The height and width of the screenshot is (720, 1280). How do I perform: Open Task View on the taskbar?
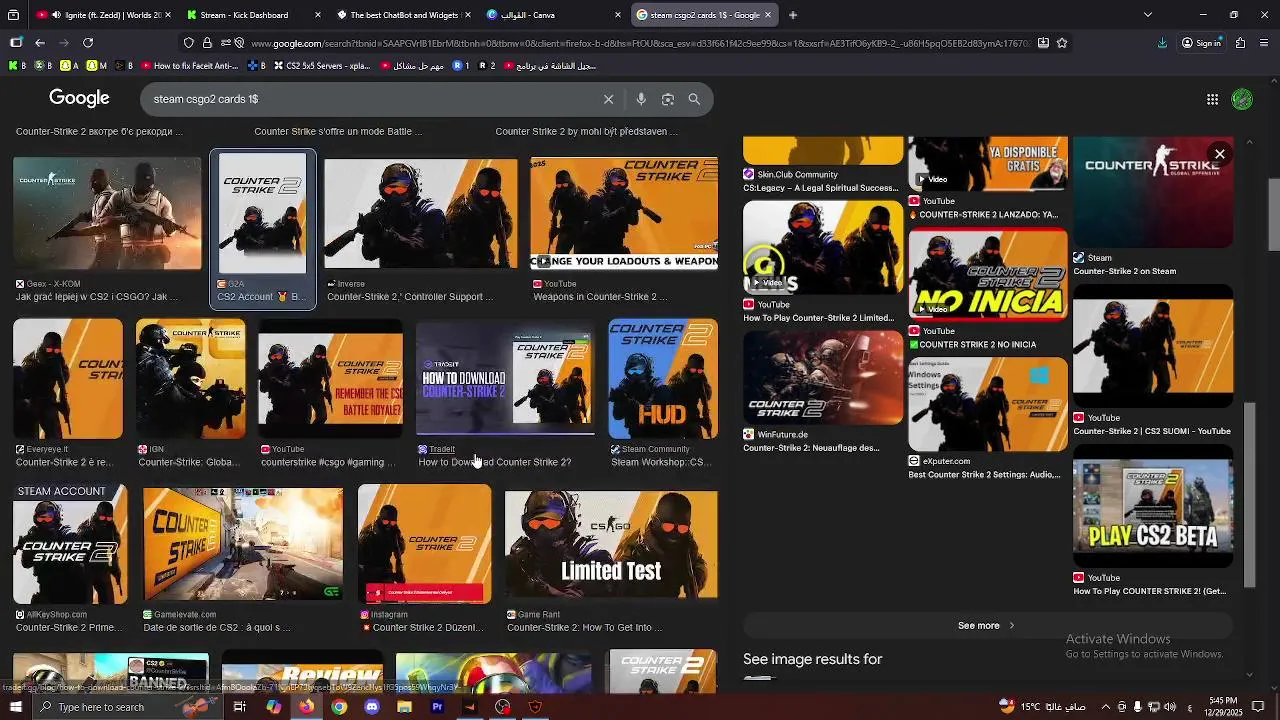(239, 707)
